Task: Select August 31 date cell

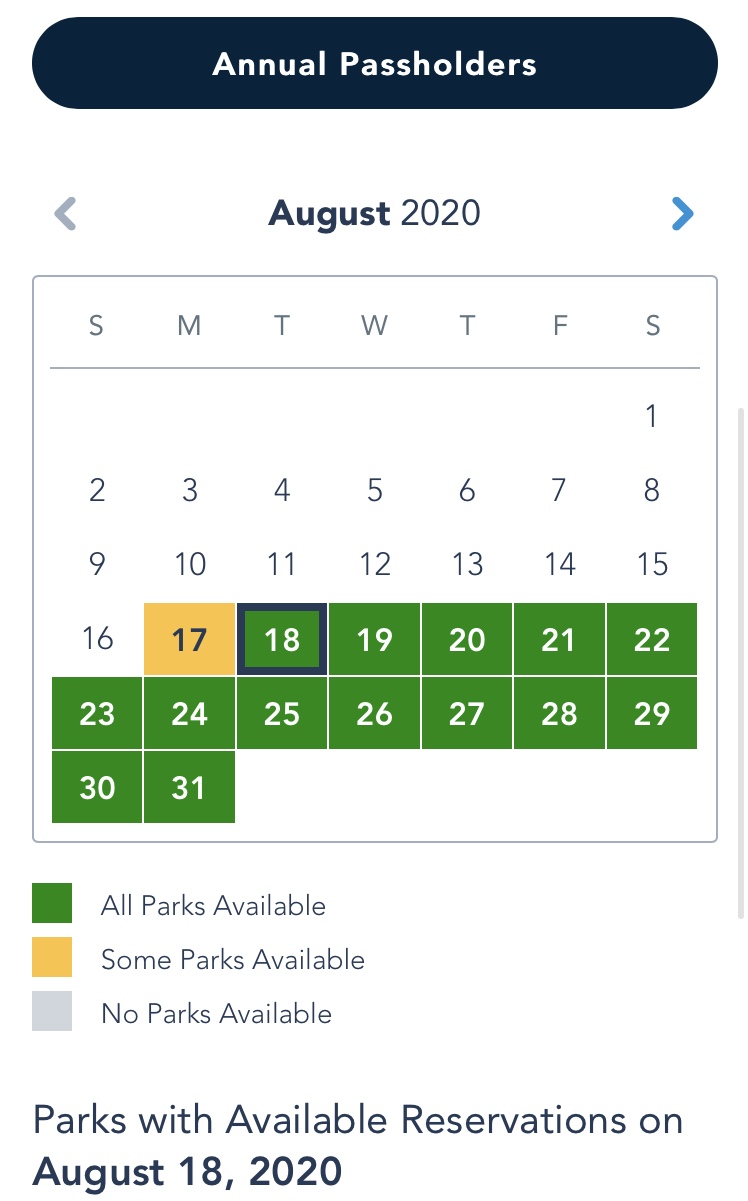Action: click(x=189, y=787)
